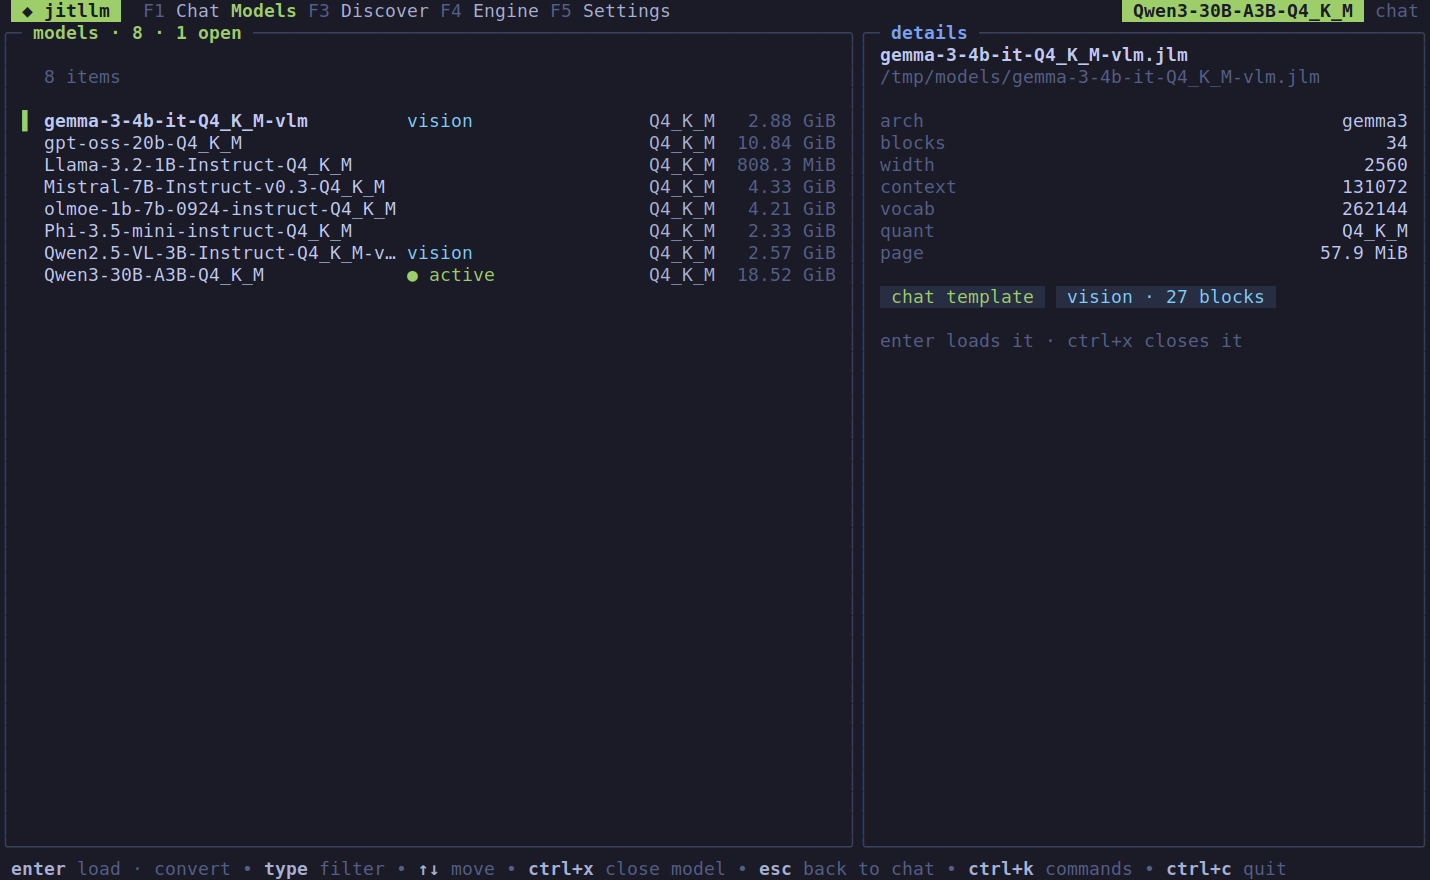This screenshot has width=1430, height=880.
Task: Open the F4 Engine tab
Action: point(489,11)
